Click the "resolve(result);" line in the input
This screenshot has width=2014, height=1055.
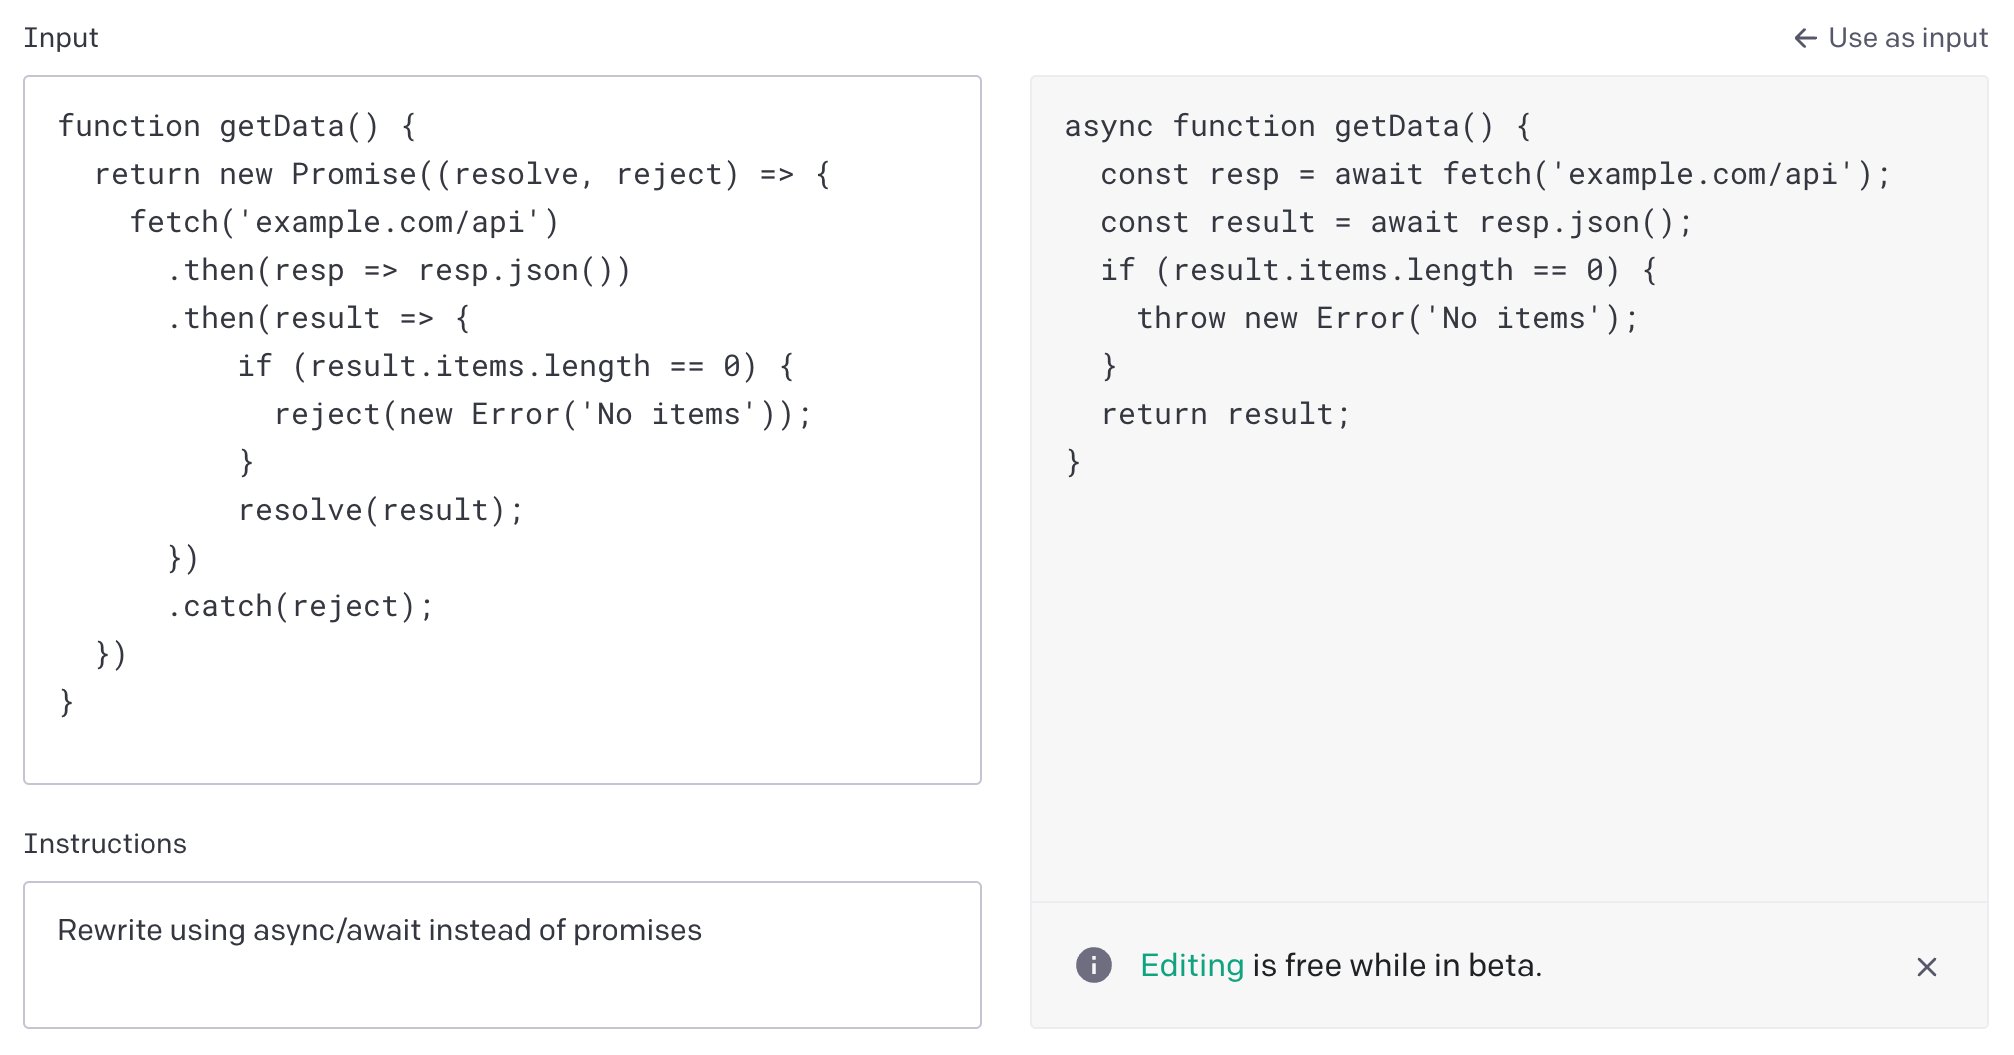click(380, 511)
